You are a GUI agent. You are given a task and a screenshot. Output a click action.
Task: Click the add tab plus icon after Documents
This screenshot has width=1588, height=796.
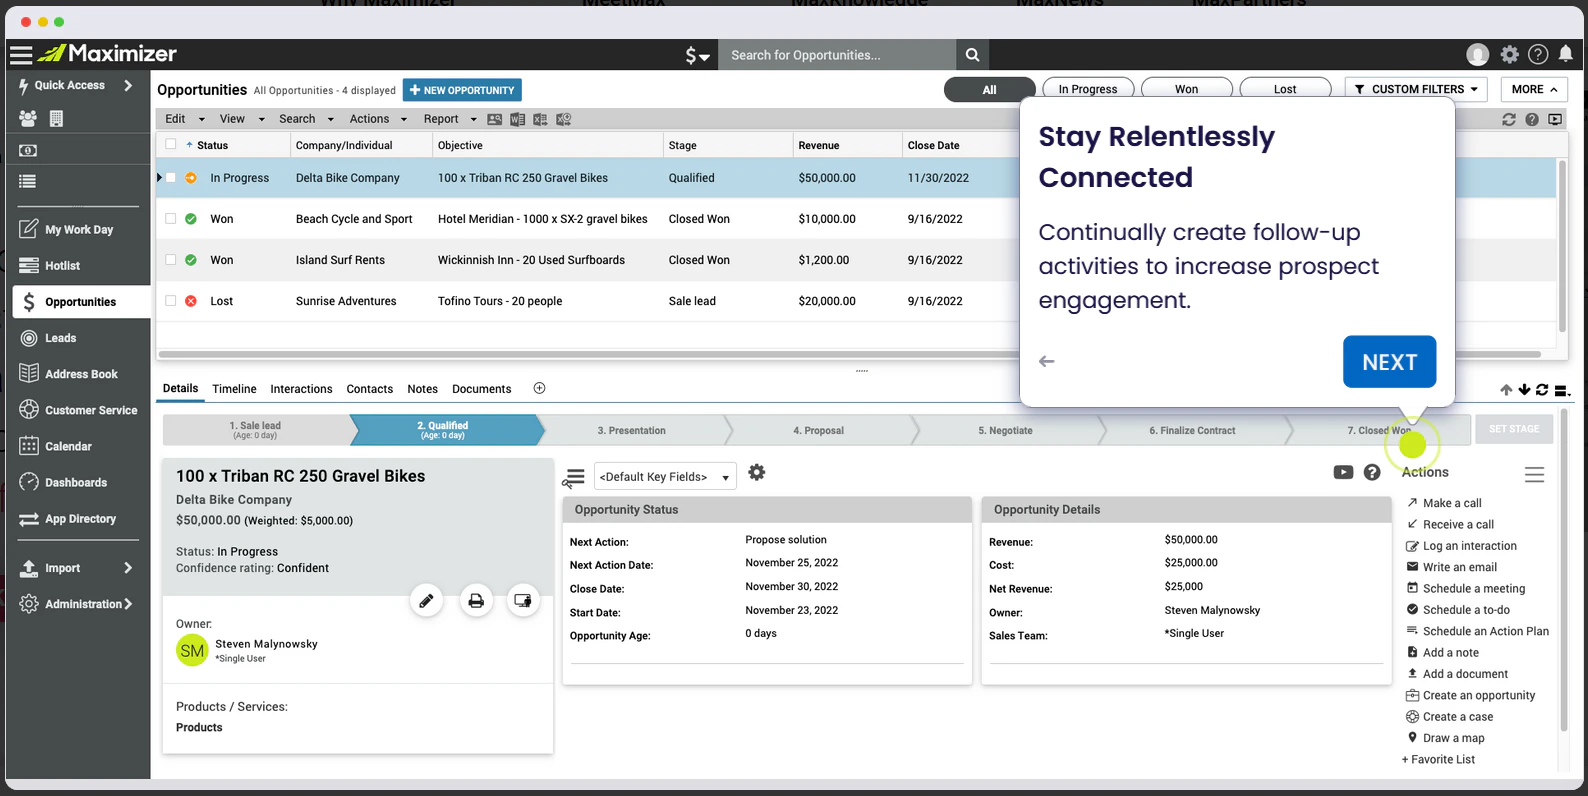pos(539,388)
